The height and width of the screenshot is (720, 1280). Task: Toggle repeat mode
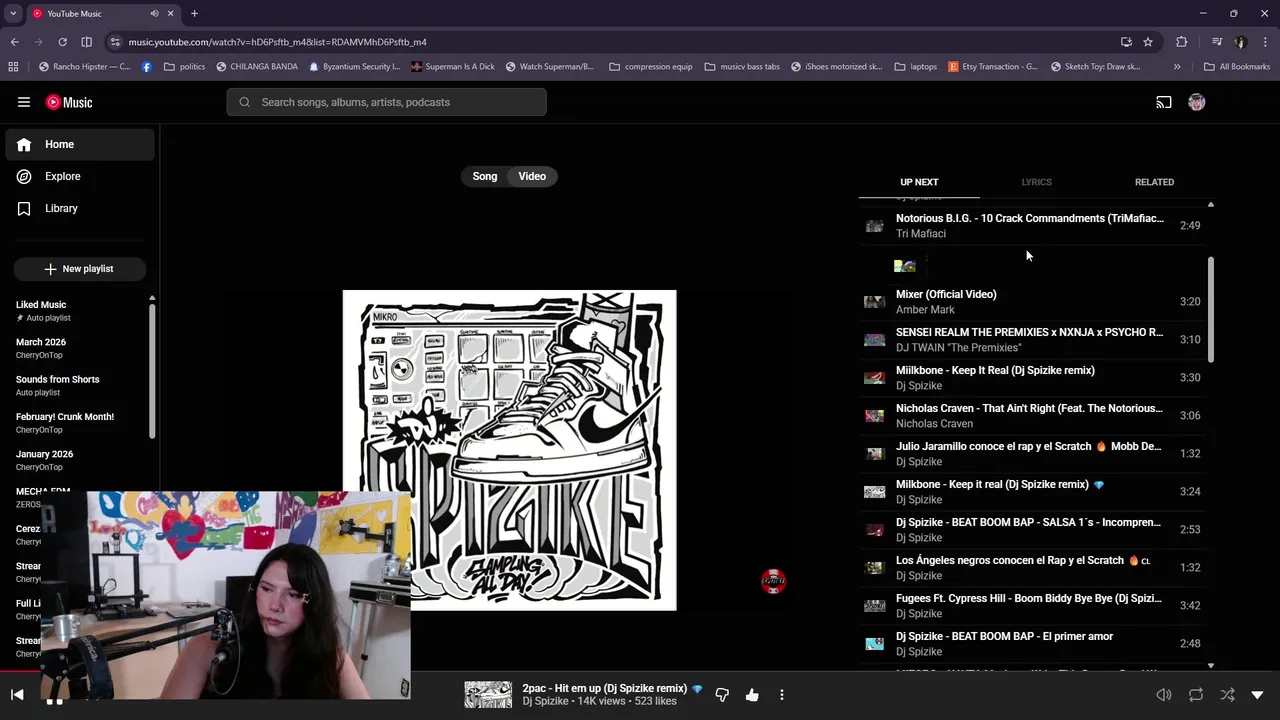[x=1196, y=695]
